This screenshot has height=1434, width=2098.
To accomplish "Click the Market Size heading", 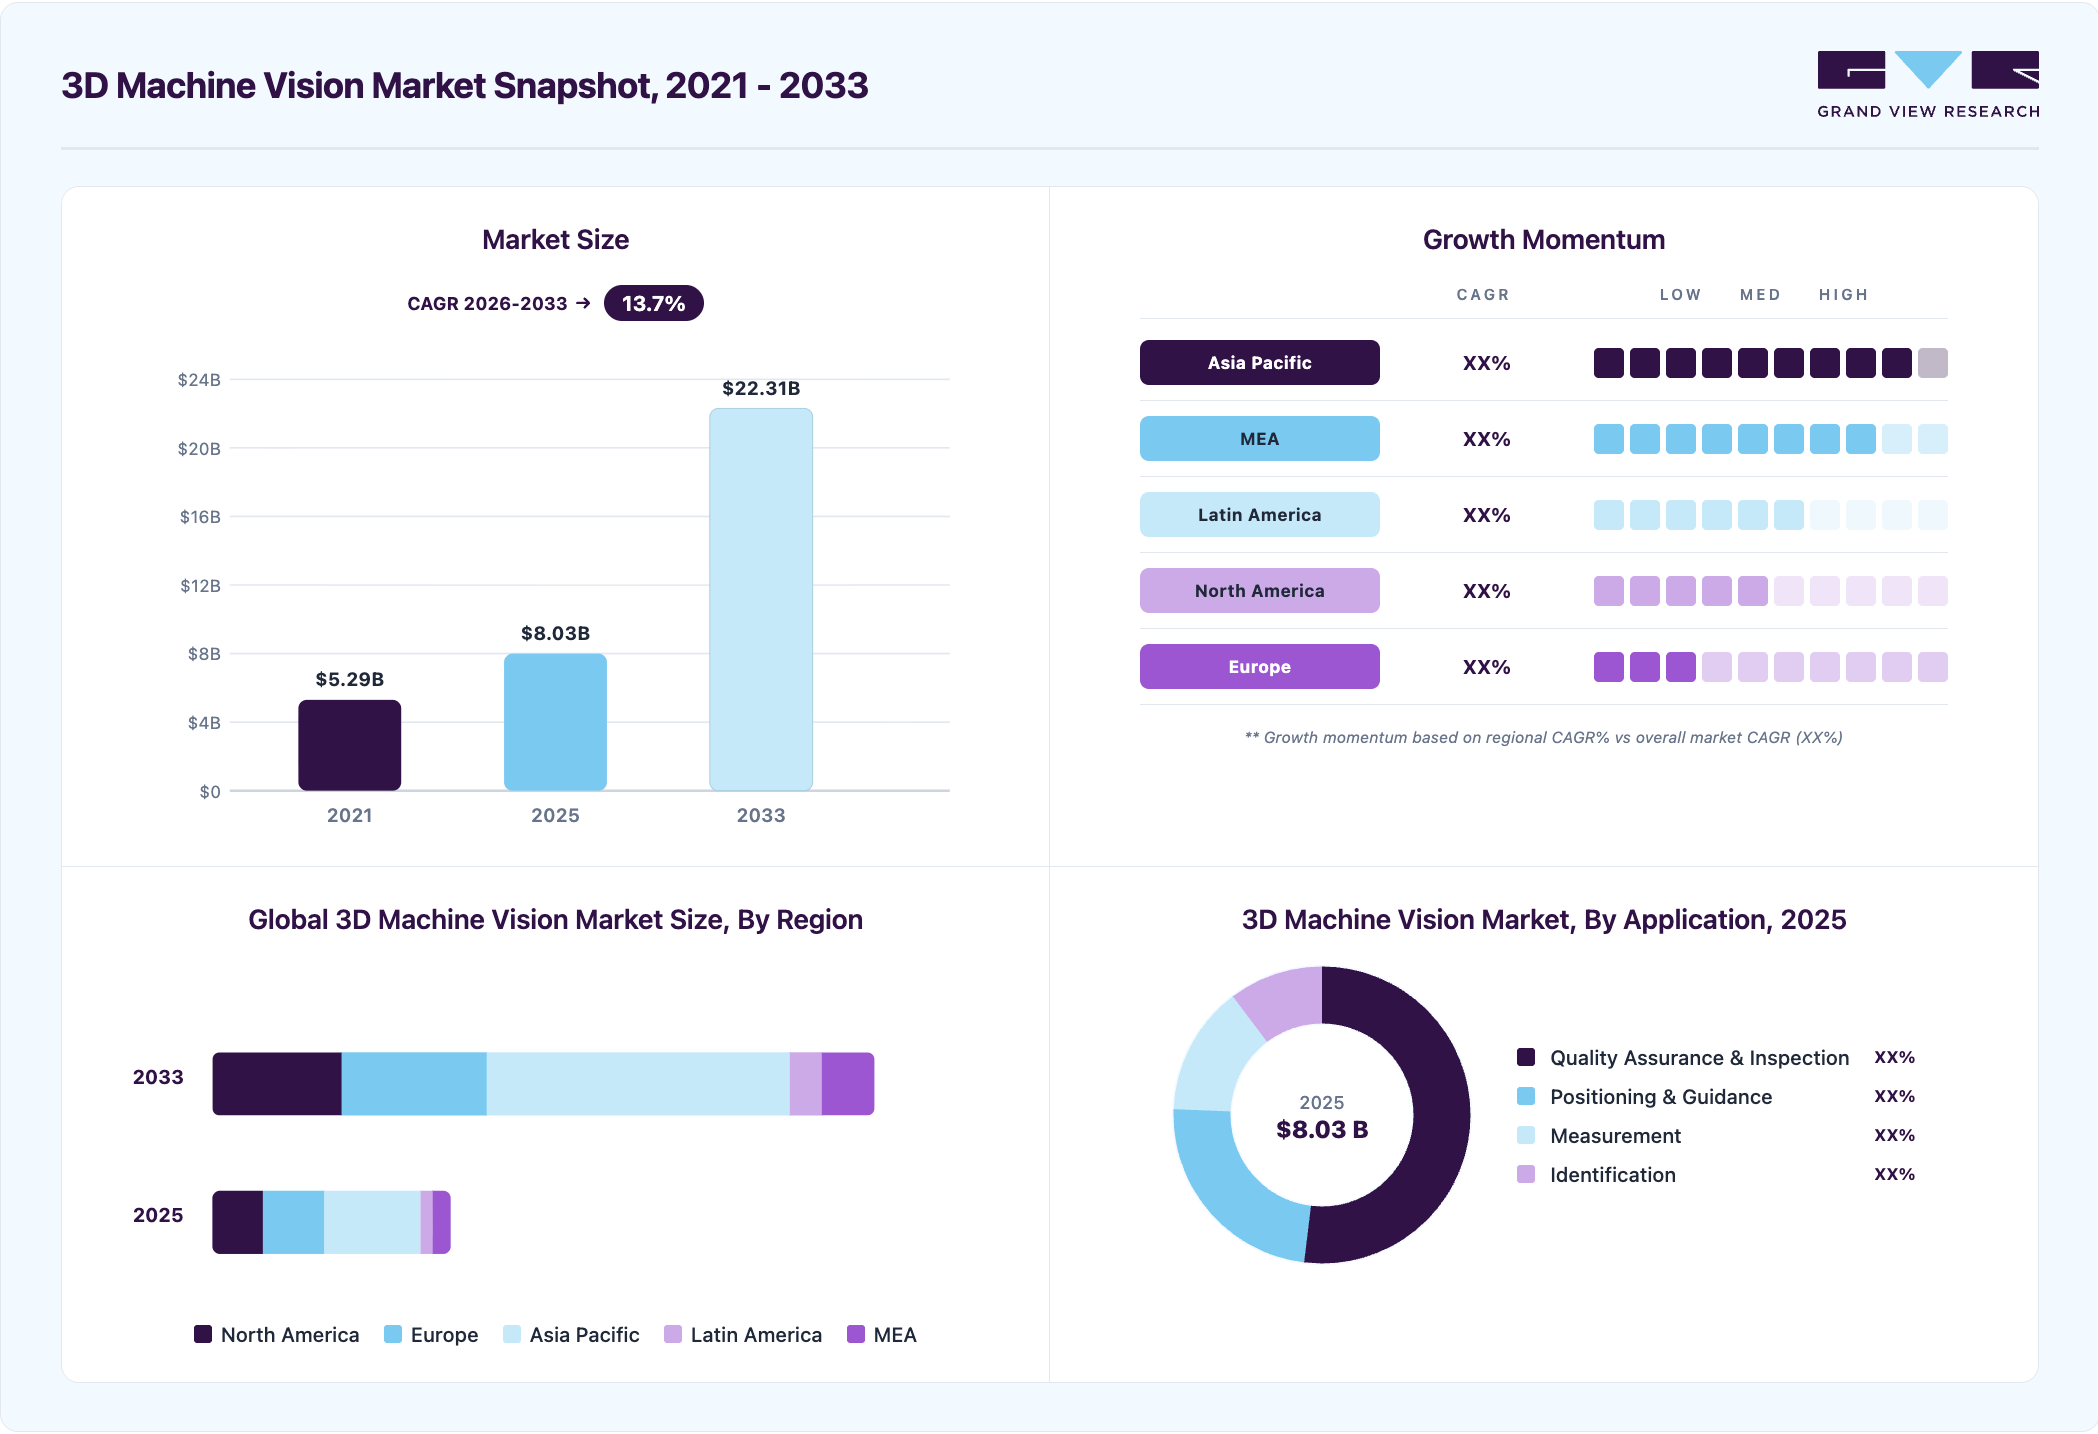I will [x=555, y=239].
